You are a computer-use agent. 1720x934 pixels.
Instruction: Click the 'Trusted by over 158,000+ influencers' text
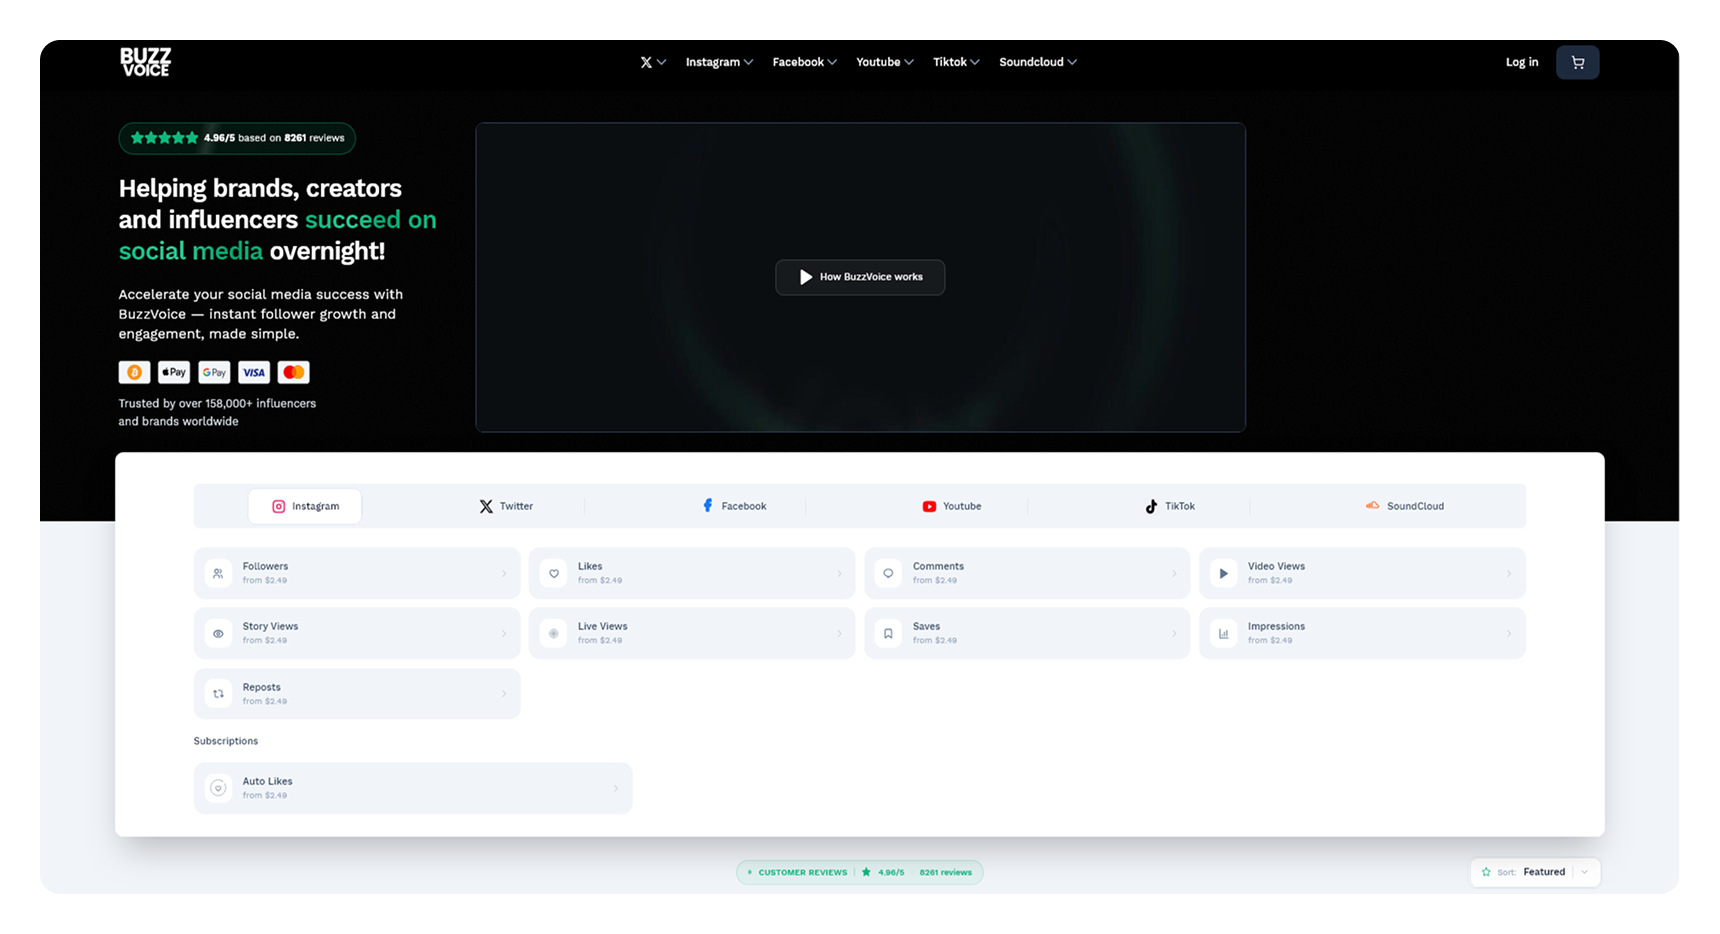point(217,403)
